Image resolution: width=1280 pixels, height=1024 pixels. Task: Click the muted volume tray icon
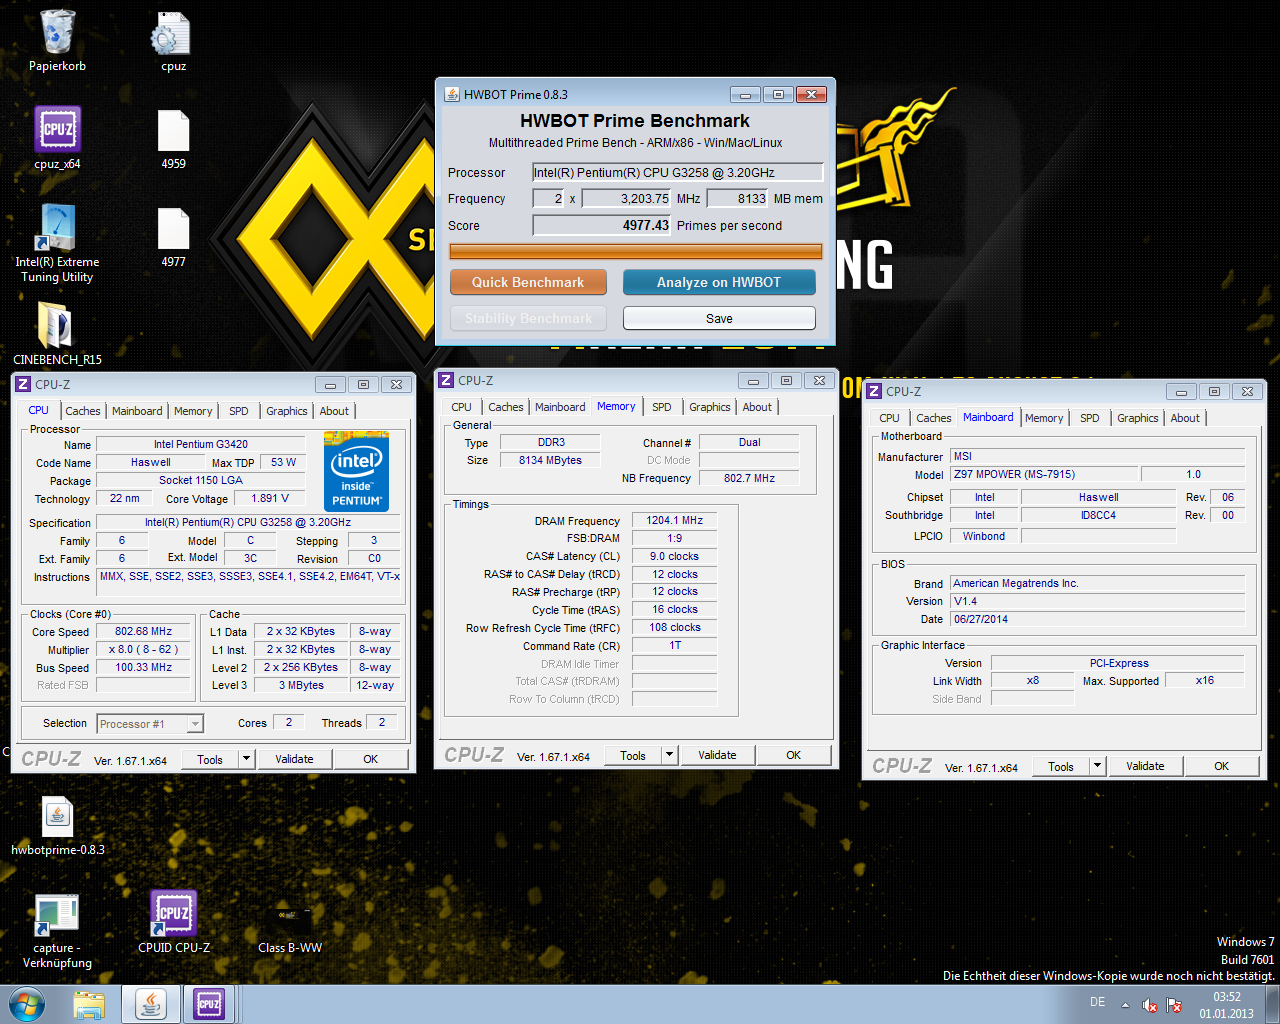pyautogui.click(x=1150, y=1005)
